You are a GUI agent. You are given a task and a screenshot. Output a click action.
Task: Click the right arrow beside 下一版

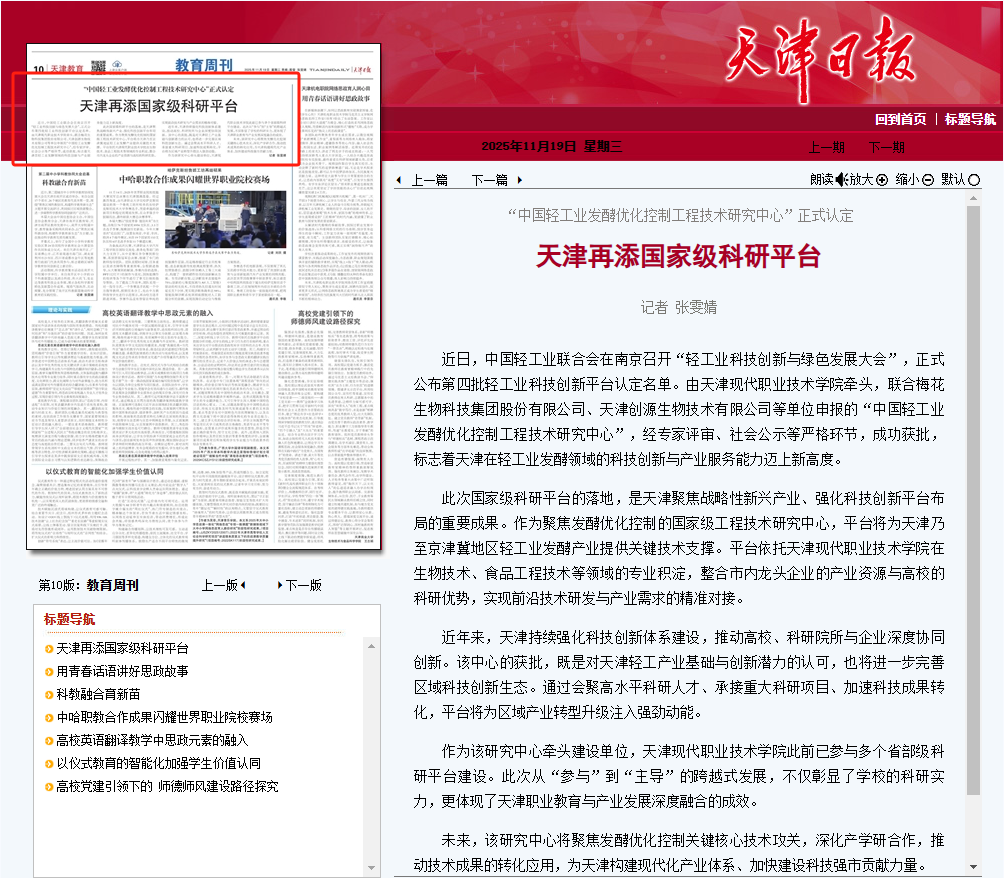coord(280,585)
